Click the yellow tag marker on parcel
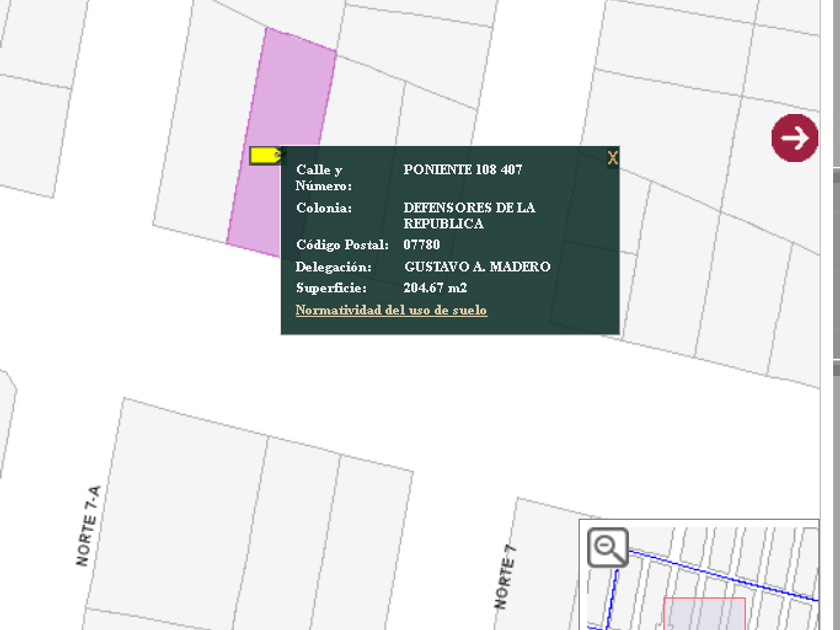This screenshot has width=840, height=630. (x=266, y=155)
